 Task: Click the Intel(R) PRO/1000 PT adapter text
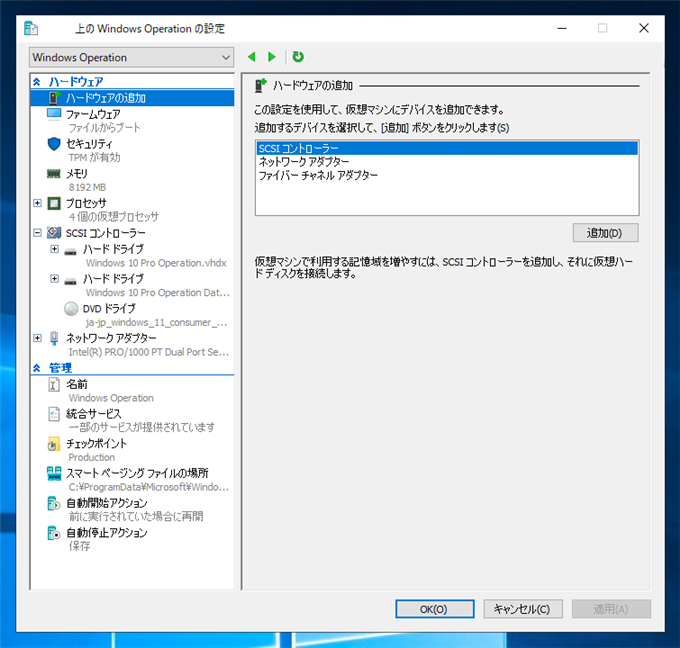[x=148, y=352]
